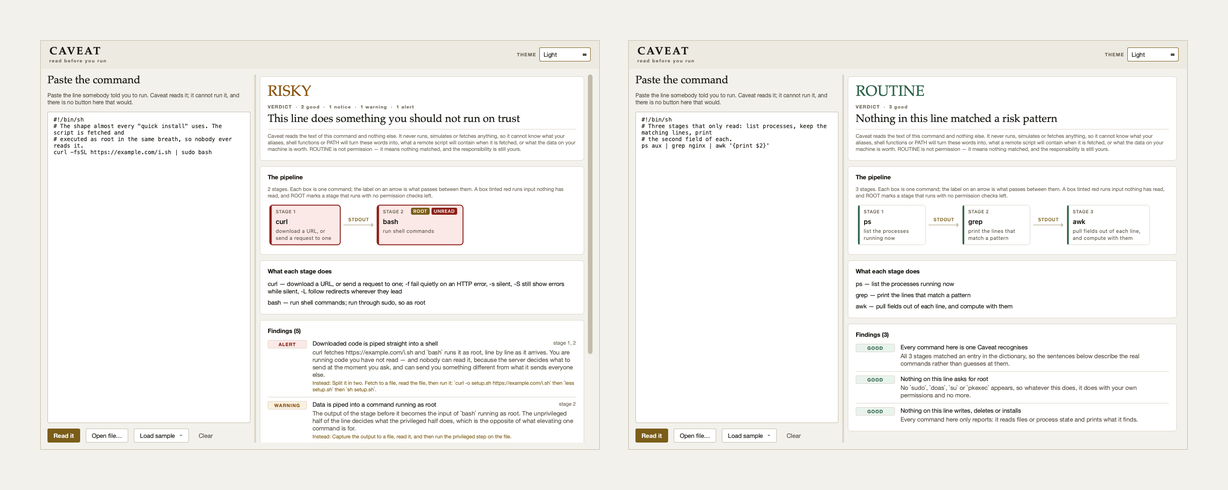Click 'The pipeline' heading in the RISKY window
This screenshot has width=1228, height=490.
coord(284,177)
